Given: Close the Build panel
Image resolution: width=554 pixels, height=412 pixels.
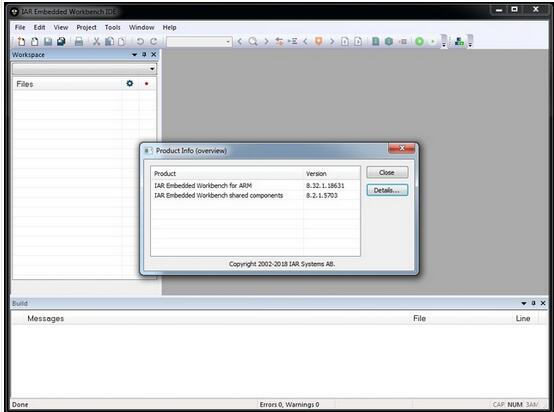Looking at the screenshot, I should click(543, 303).
